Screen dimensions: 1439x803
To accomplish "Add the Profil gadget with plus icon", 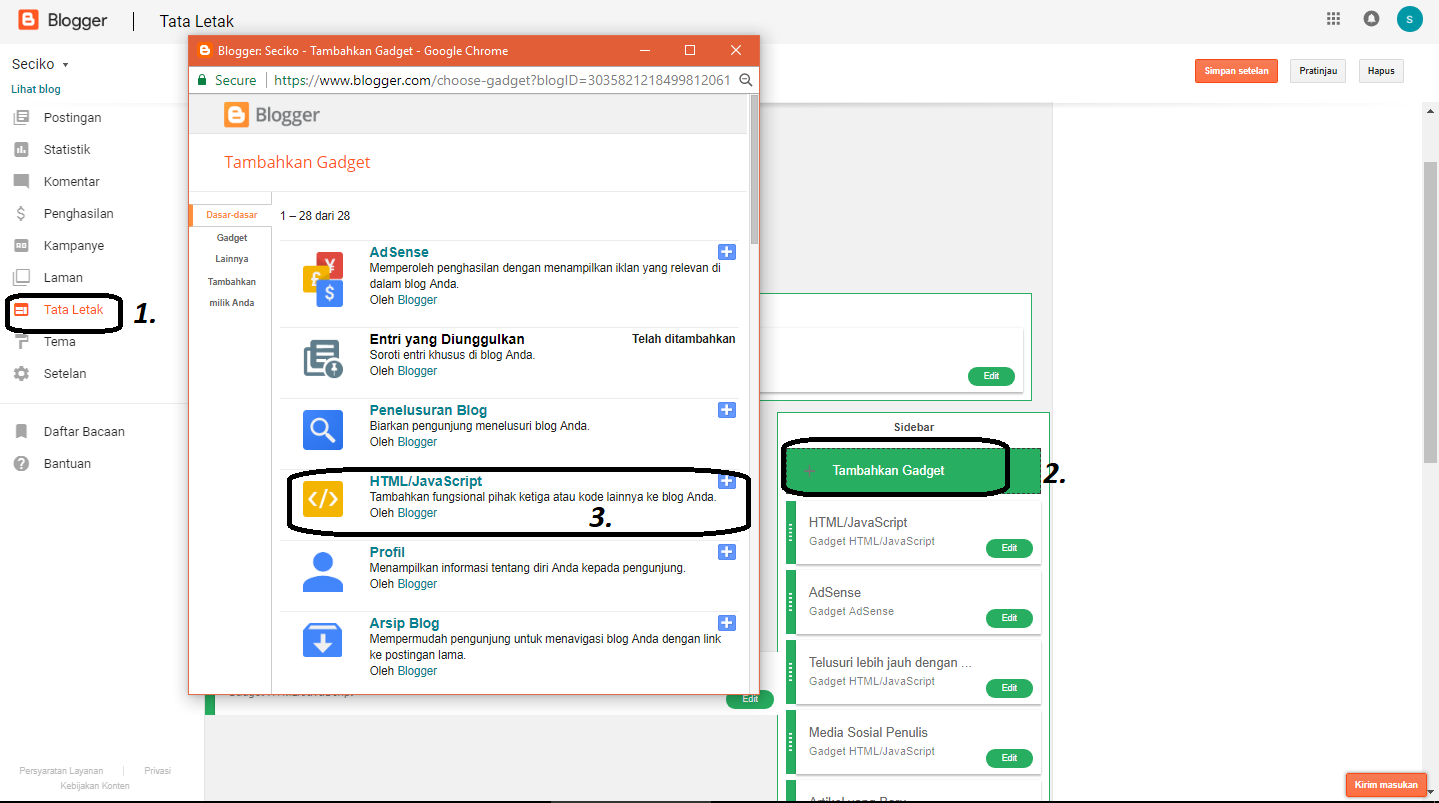I will coord(727,552).
